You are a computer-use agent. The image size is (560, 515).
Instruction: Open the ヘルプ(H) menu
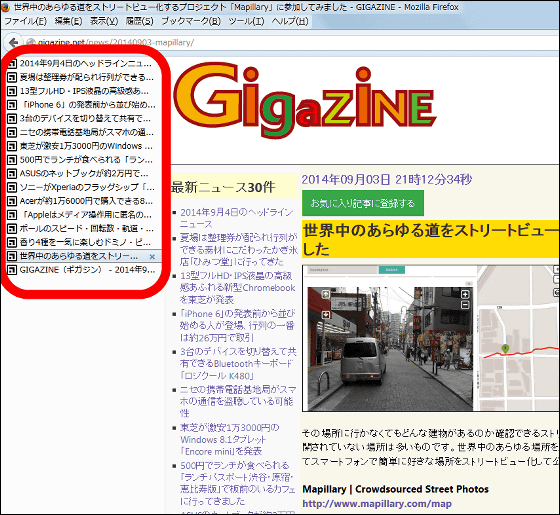click(290, 21)
